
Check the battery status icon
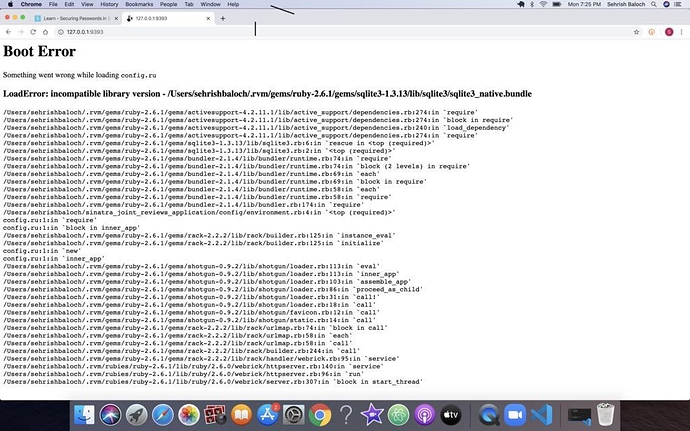(x=557, y=4)
